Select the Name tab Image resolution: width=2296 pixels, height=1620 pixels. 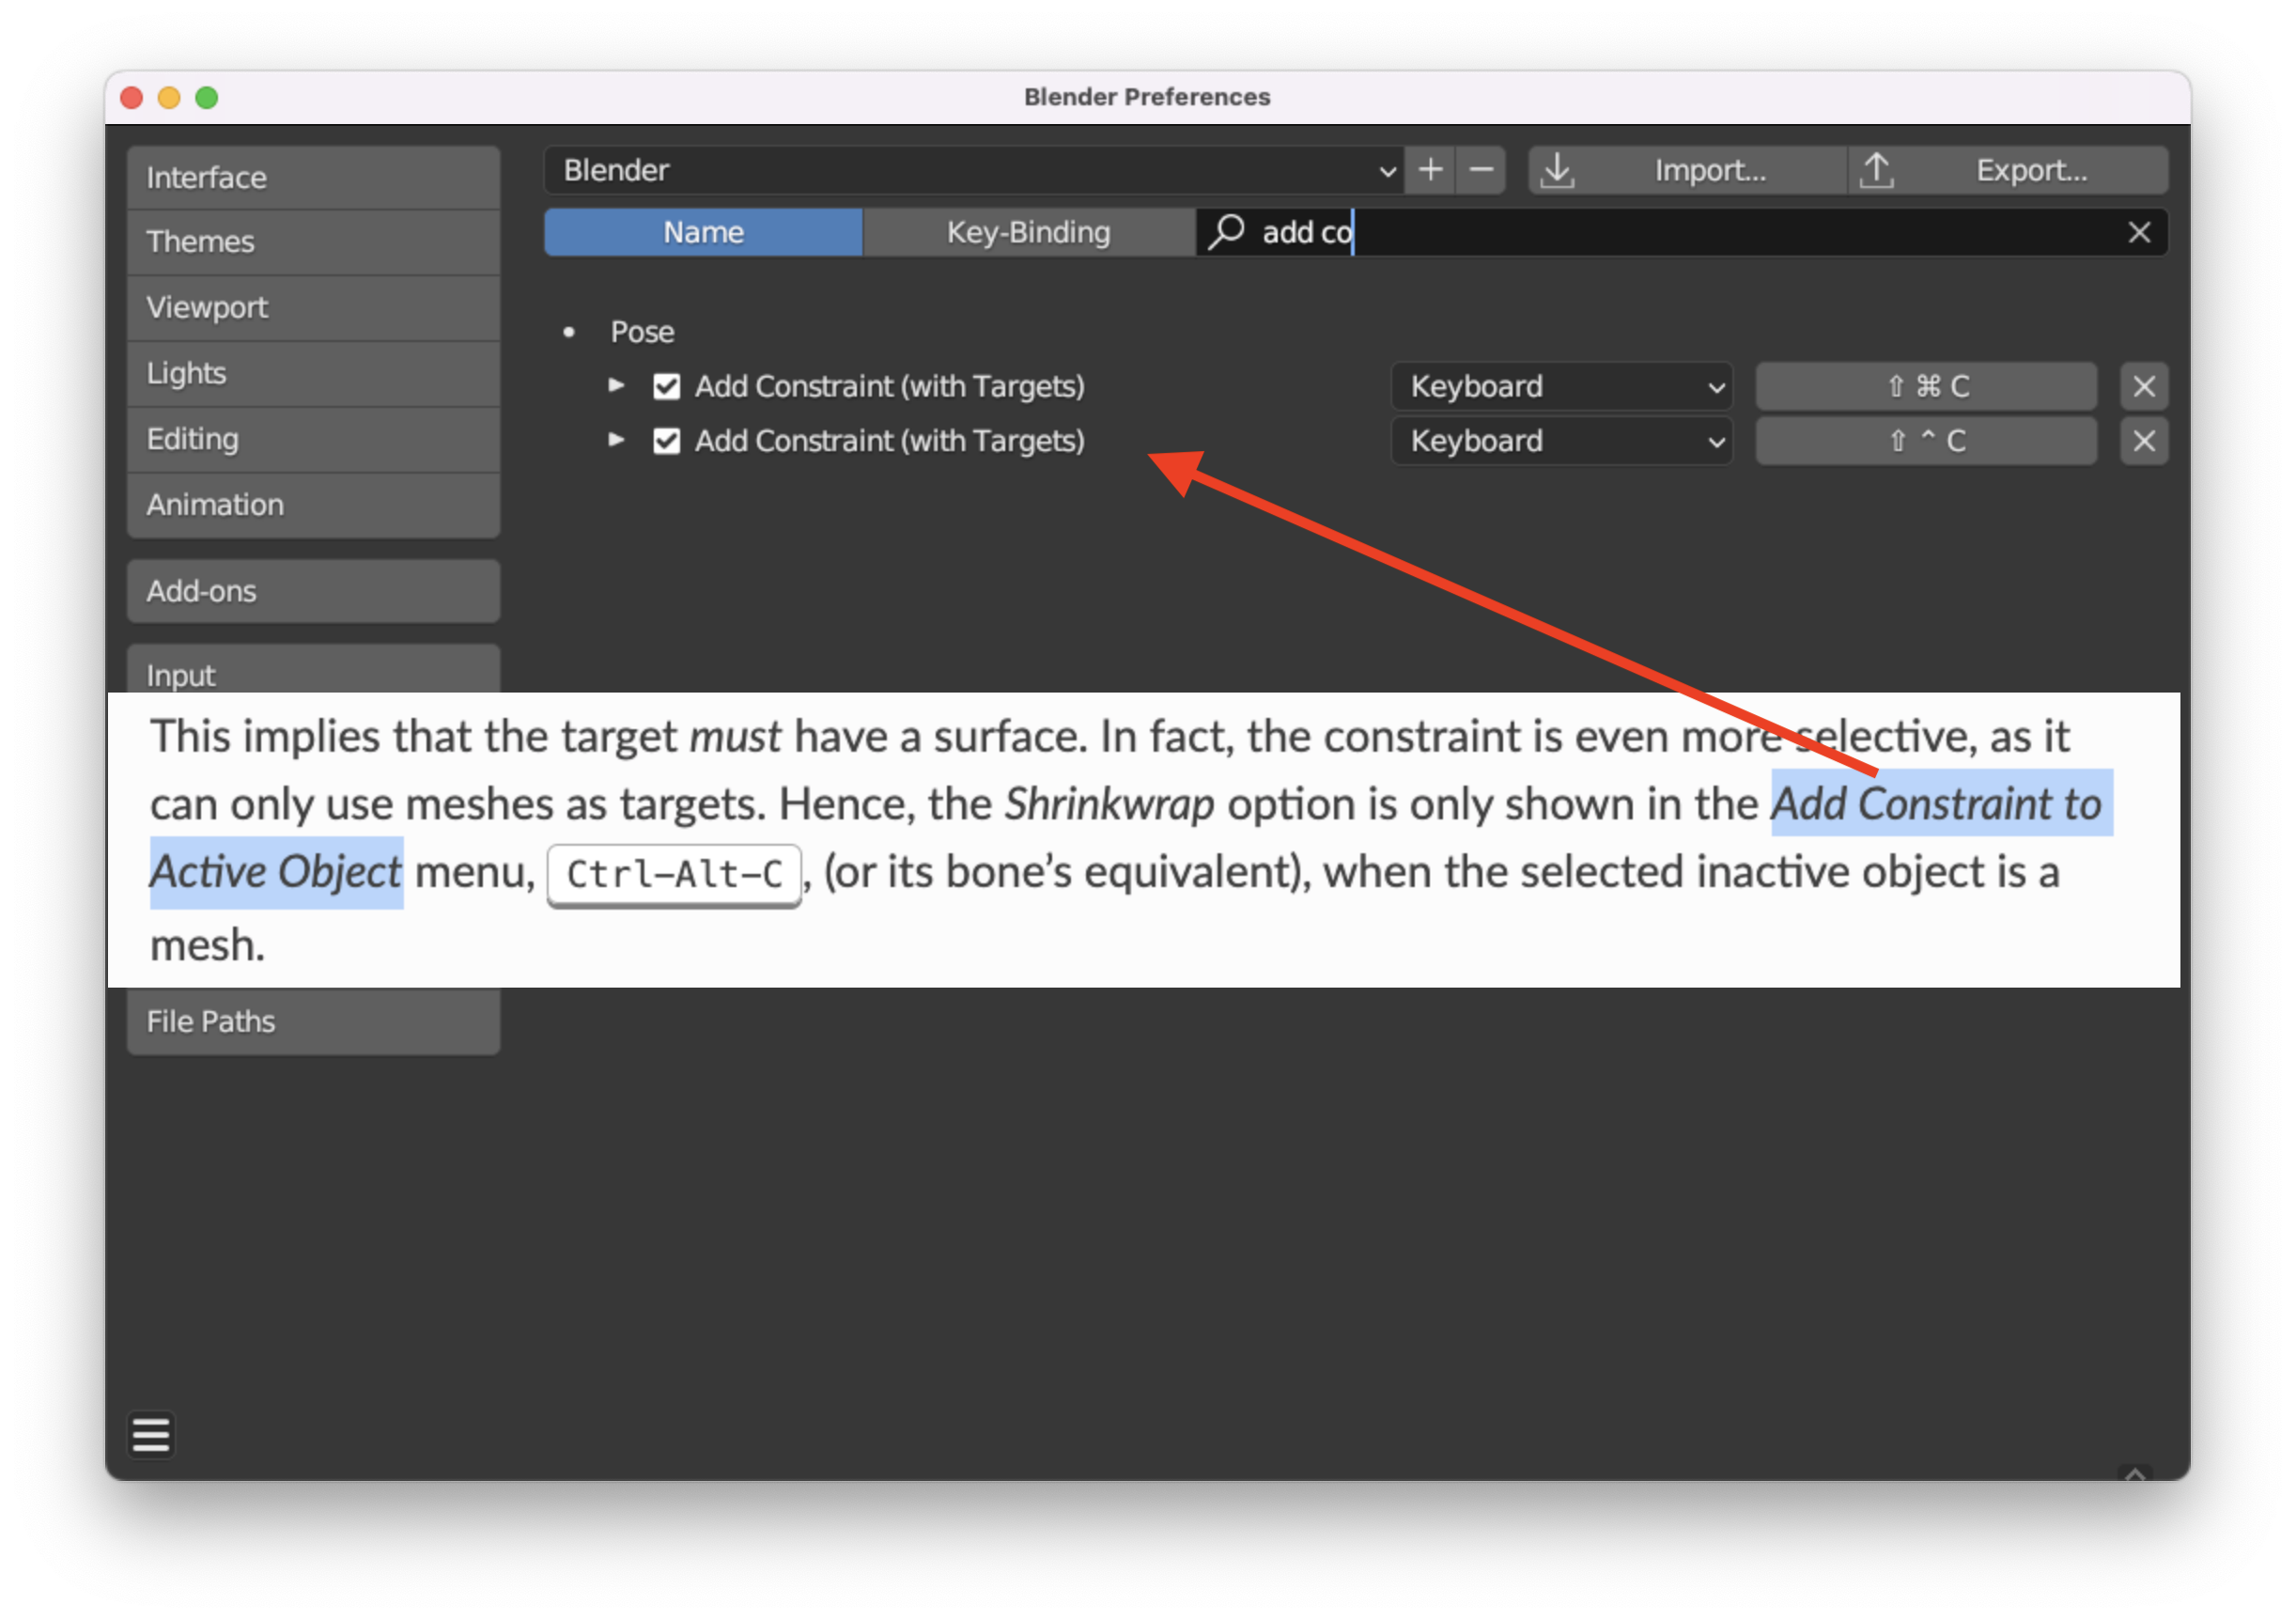click(701, 231)
